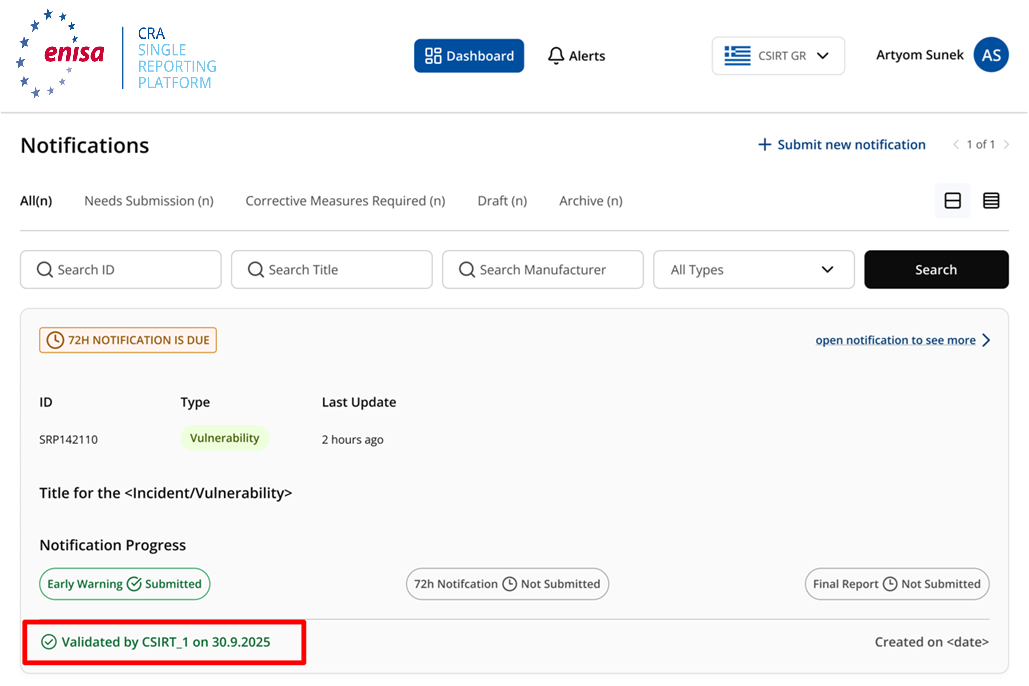Go to previous page arrow
Viewport: 1029px width, 686px height.
(x=956, y=144)
